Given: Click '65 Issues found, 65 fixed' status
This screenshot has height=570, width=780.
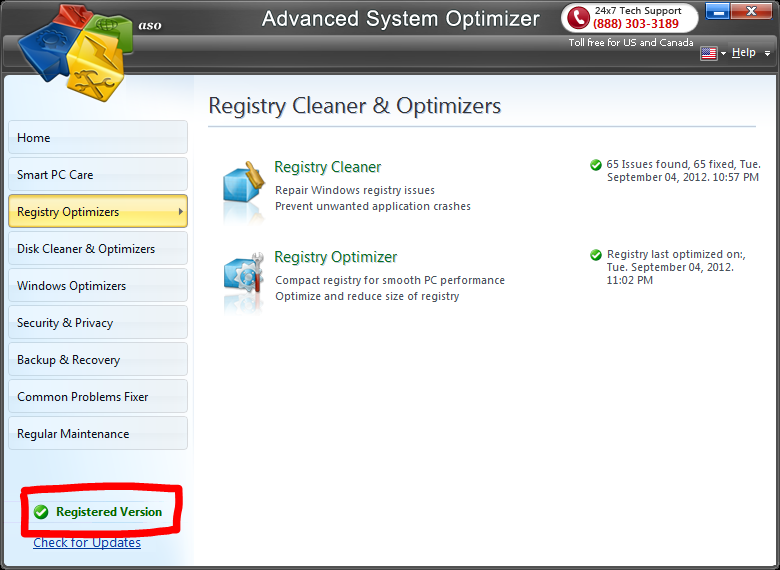Looking at the screenshot, I should tap(683, 171).
